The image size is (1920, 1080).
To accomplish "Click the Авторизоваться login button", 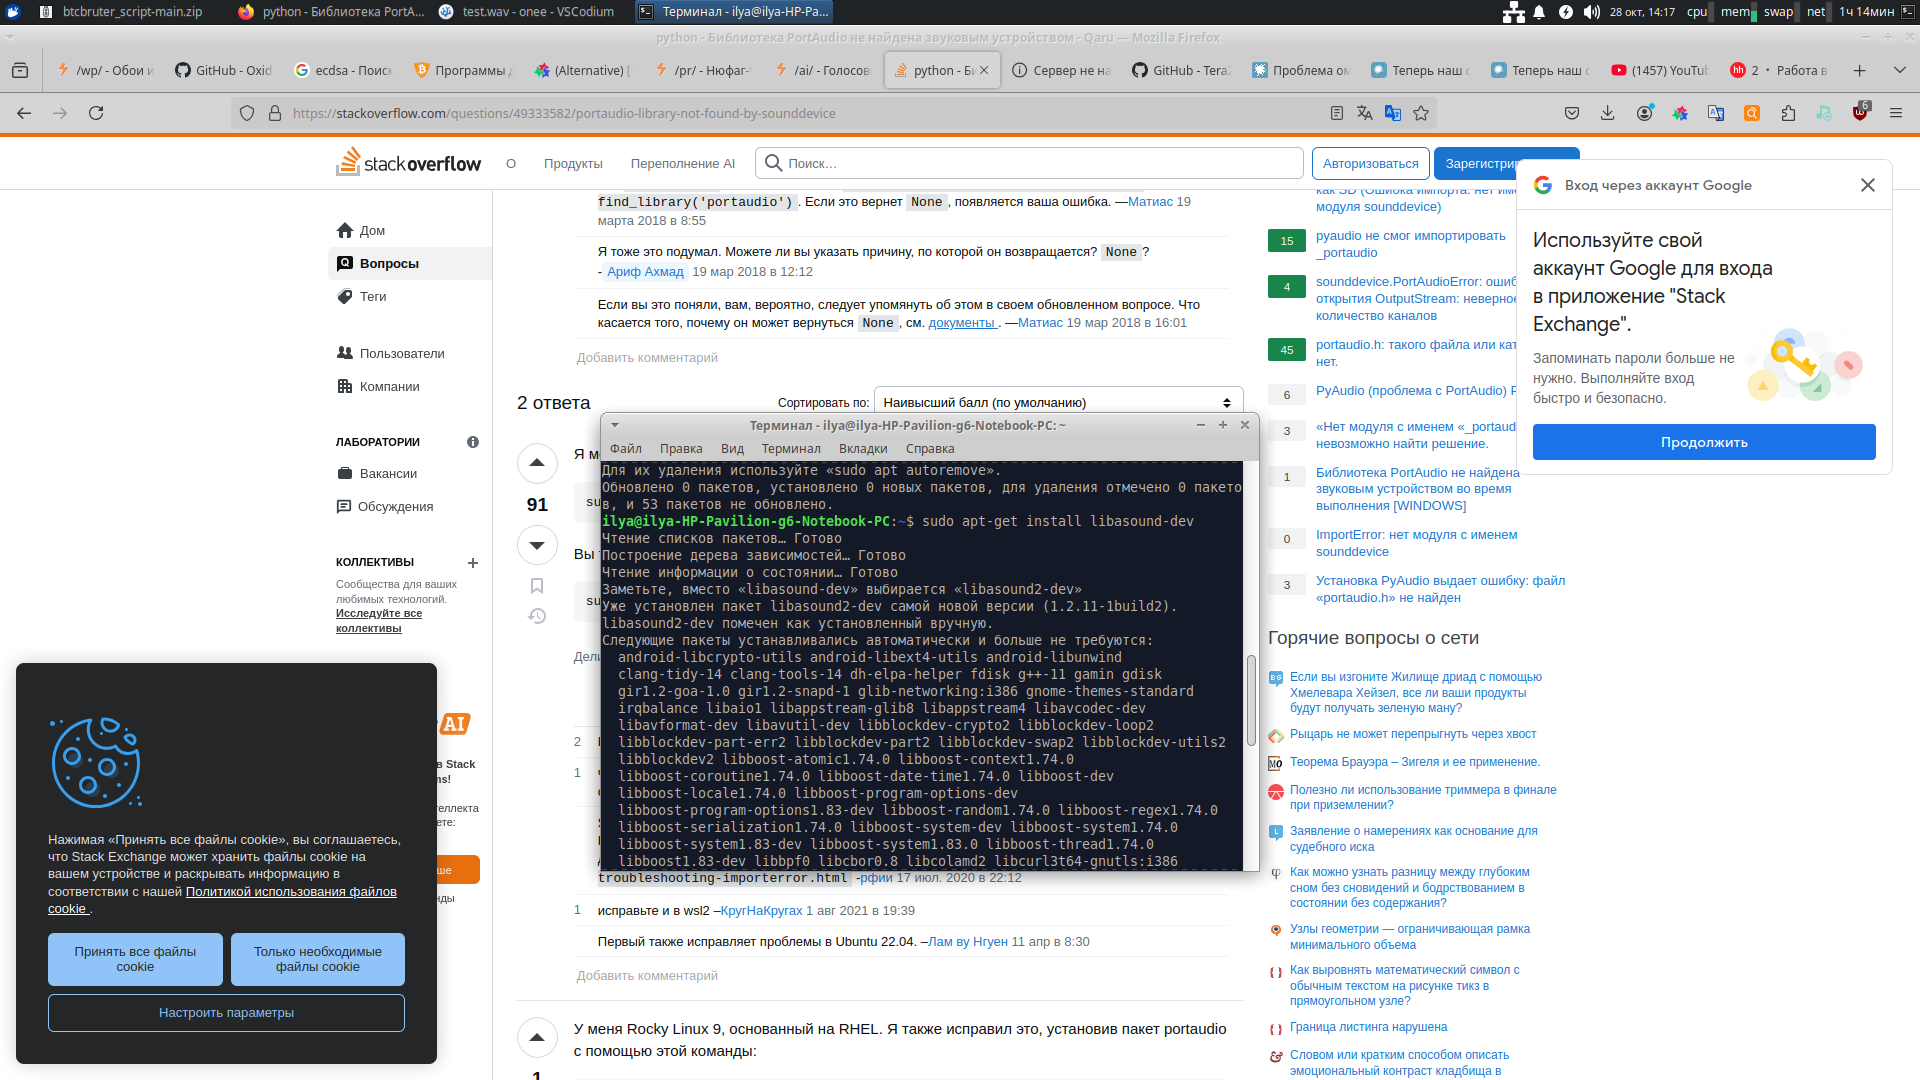I will click(1370, 163).
